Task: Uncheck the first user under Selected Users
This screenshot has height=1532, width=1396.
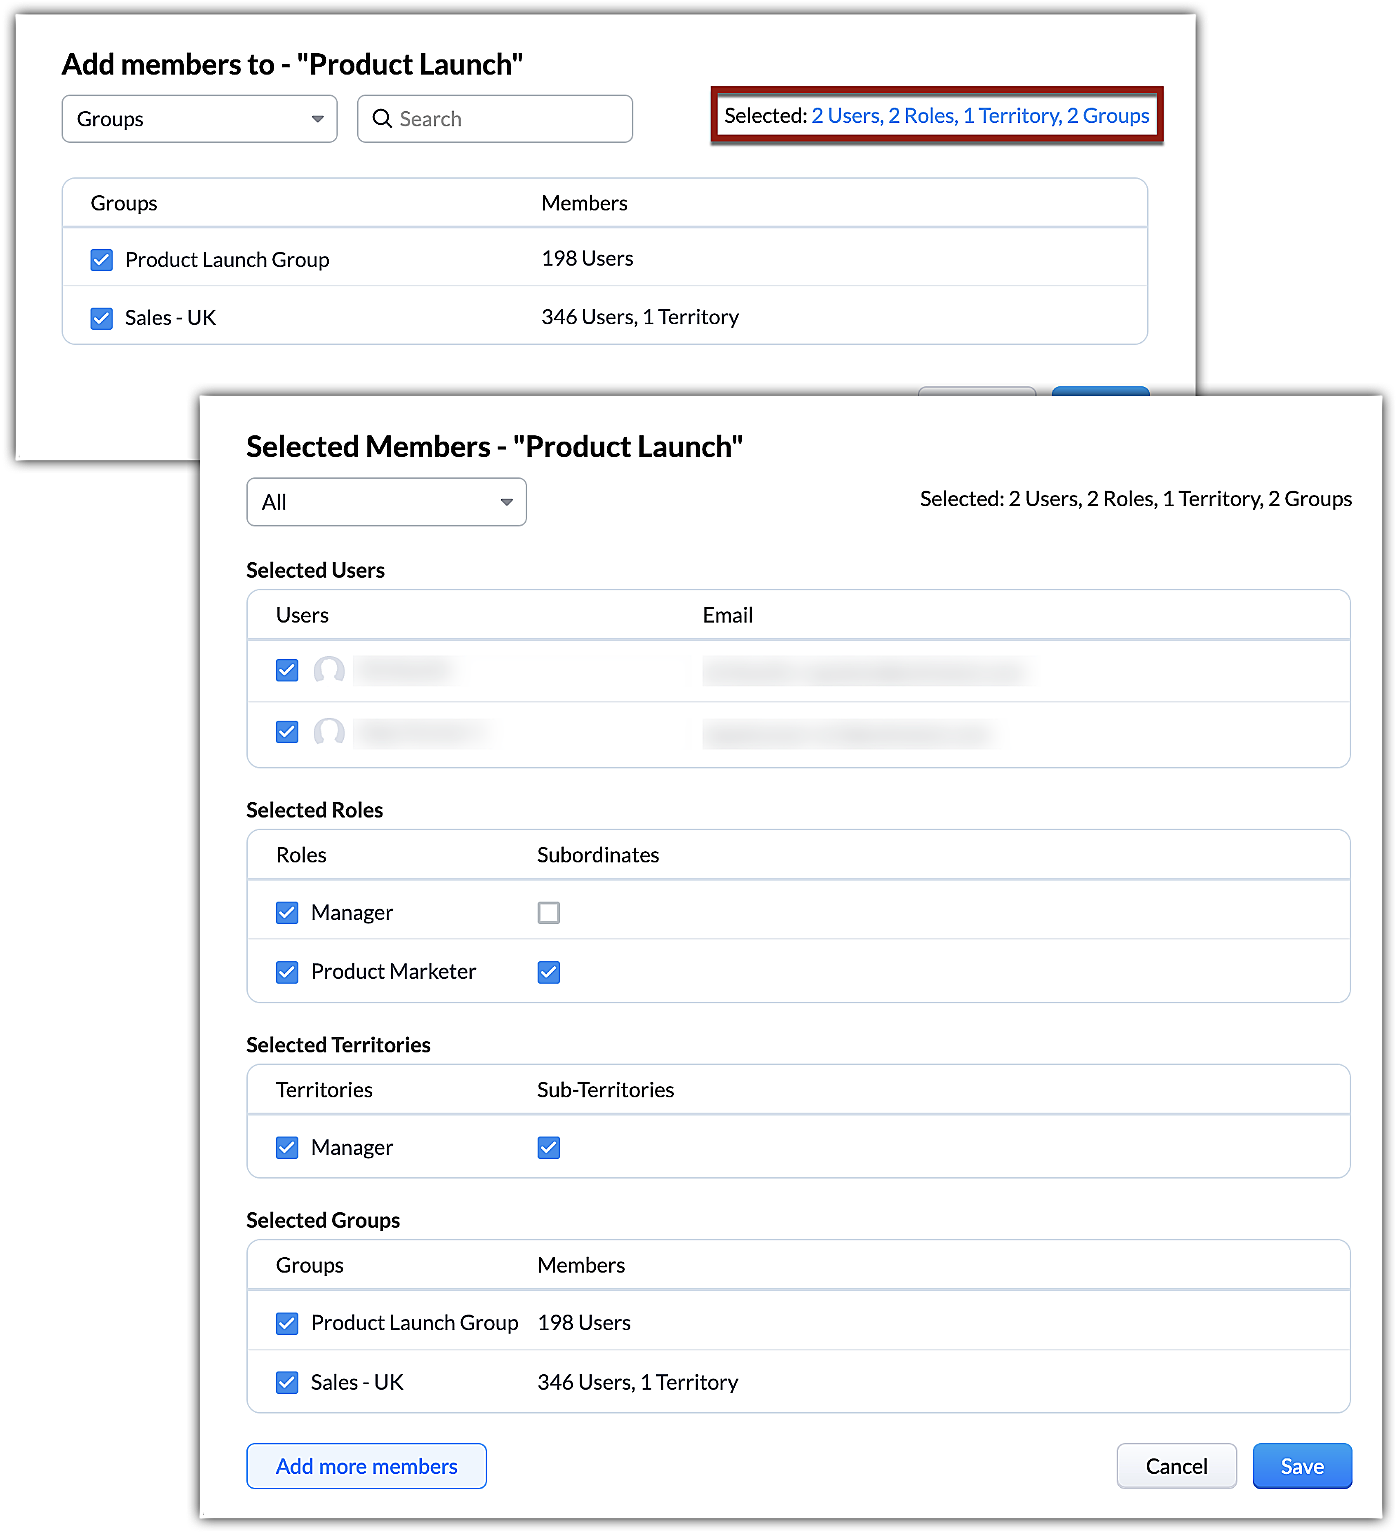Action: click(287, 670)
